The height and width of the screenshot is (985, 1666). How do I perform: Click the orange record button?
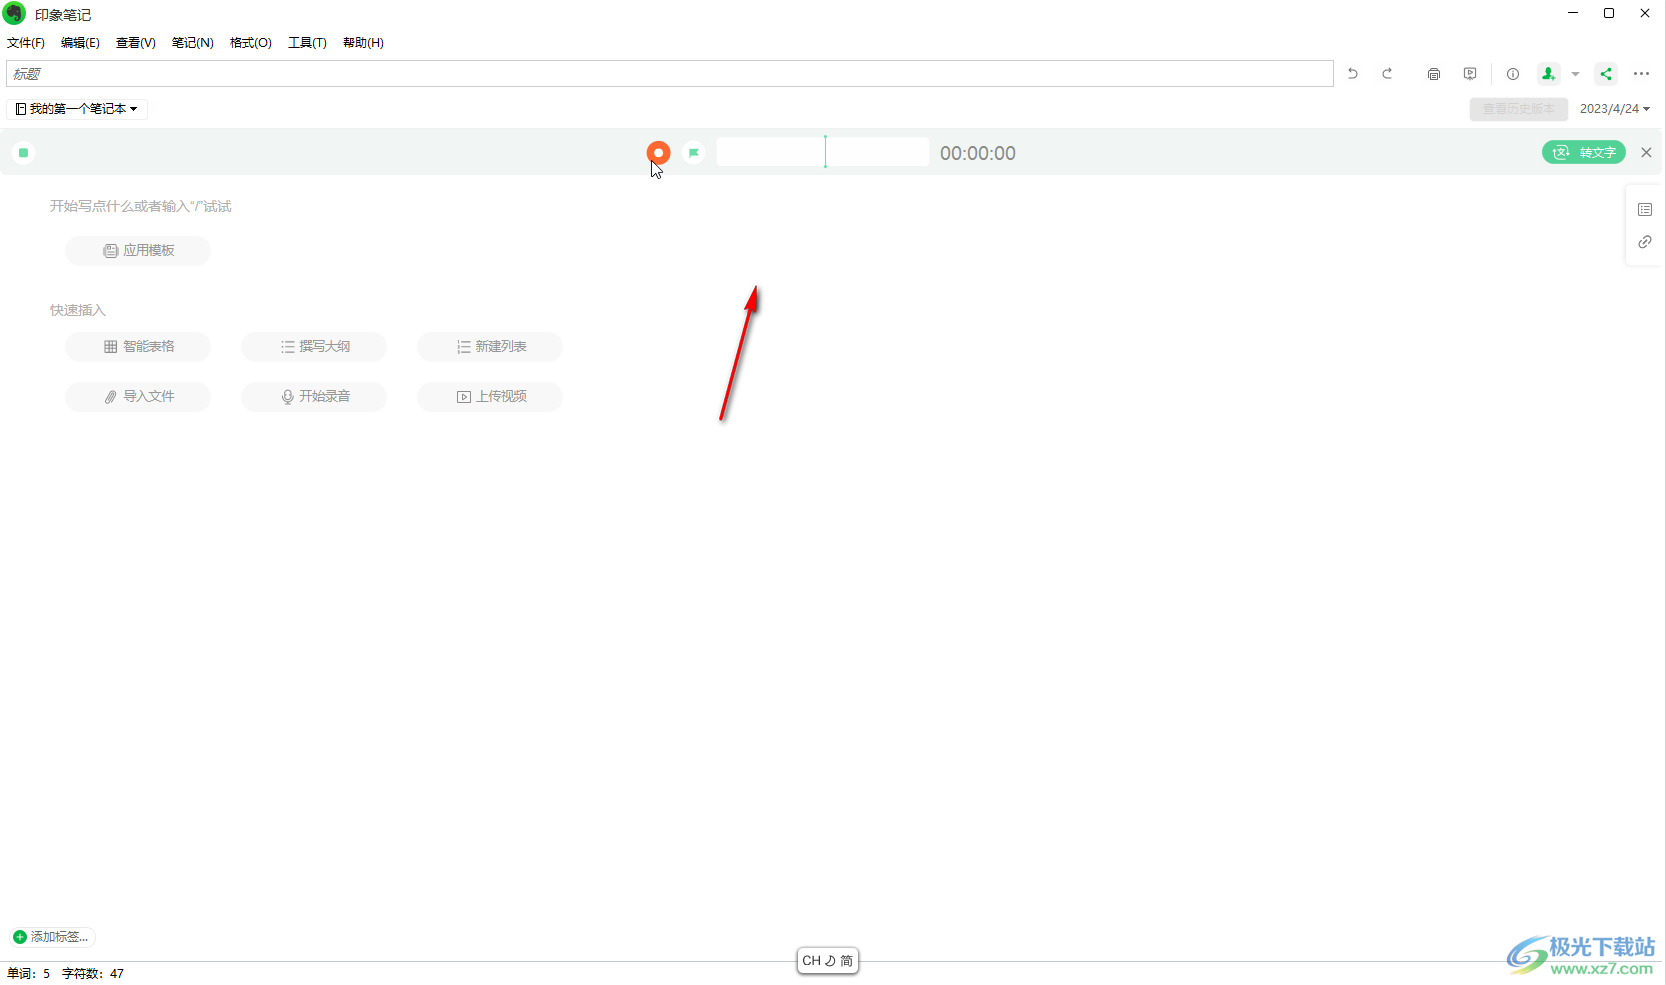[658, 153]
